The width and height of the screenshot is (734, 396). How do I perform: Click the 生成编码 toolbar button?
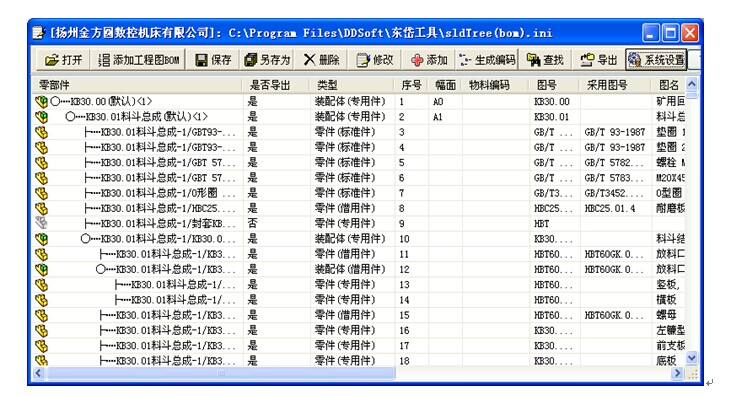pos(487,60)
